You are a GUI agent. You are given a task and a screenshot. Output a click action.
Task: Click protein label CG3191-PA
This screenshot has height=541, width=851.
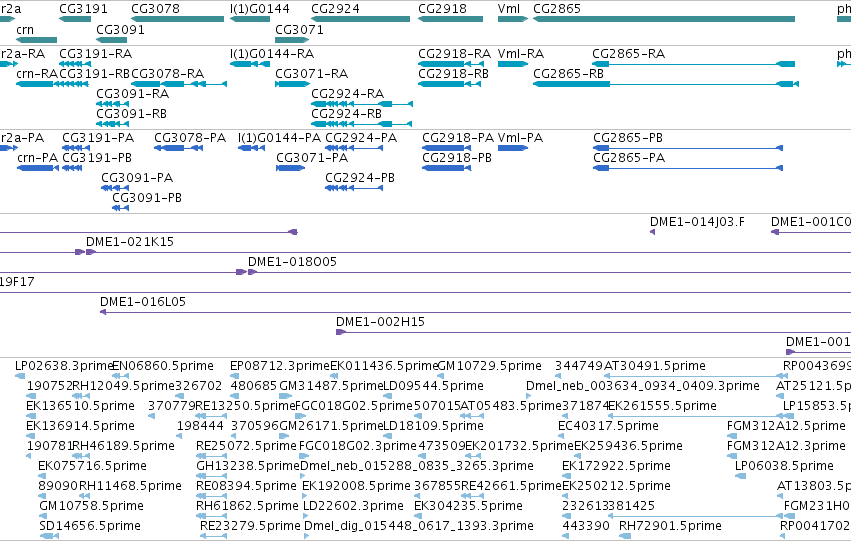[98, 138]
